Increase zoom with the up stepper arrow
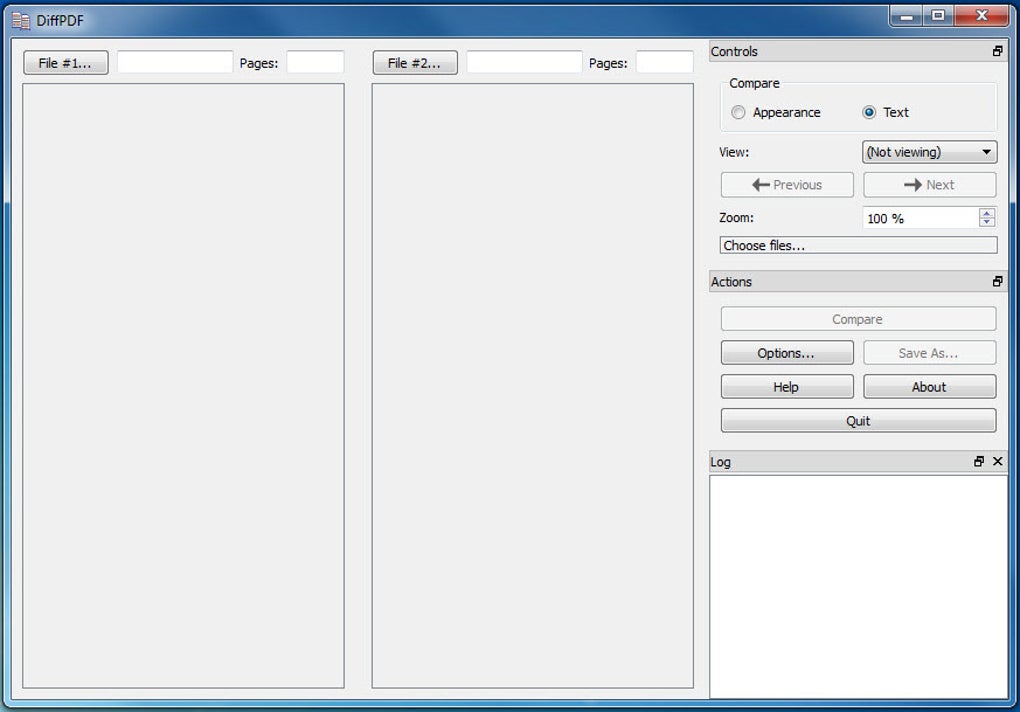The height and width of the screenshot is (712, 1020). pyautogui.click(x=987, y=212)
